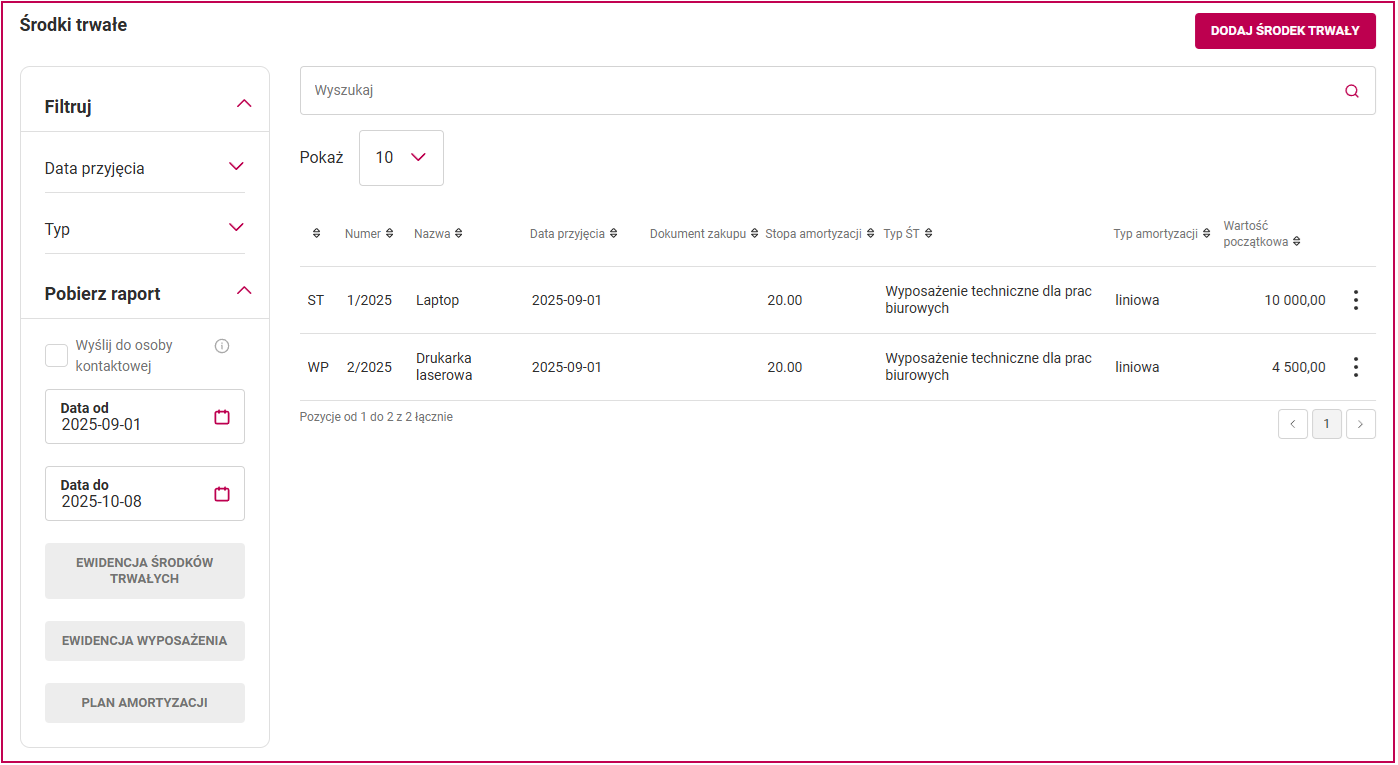Open the calendar picker for Data od
Screen dimensions: 1398x765
point(222,417)
